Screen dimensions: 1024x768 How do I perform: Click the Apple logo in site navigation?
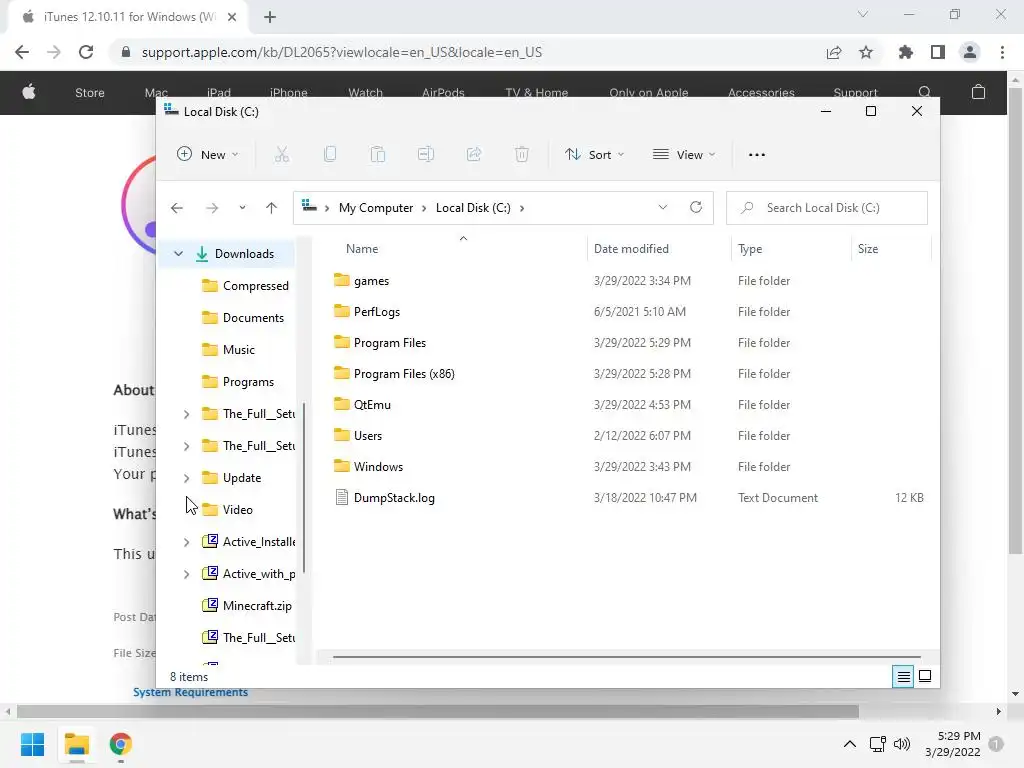pyautogui.click(x=29, y=92)
